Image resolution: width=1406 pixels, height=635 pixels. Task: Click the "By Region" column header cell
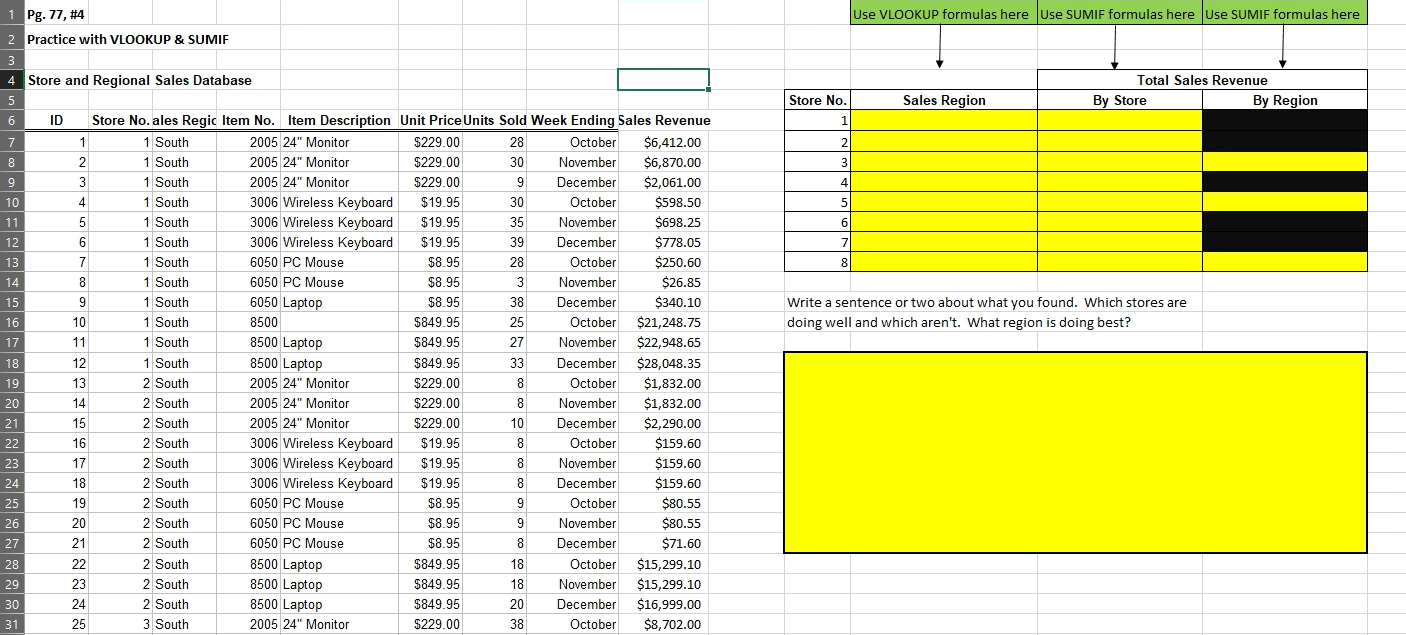coord(1284,100)
